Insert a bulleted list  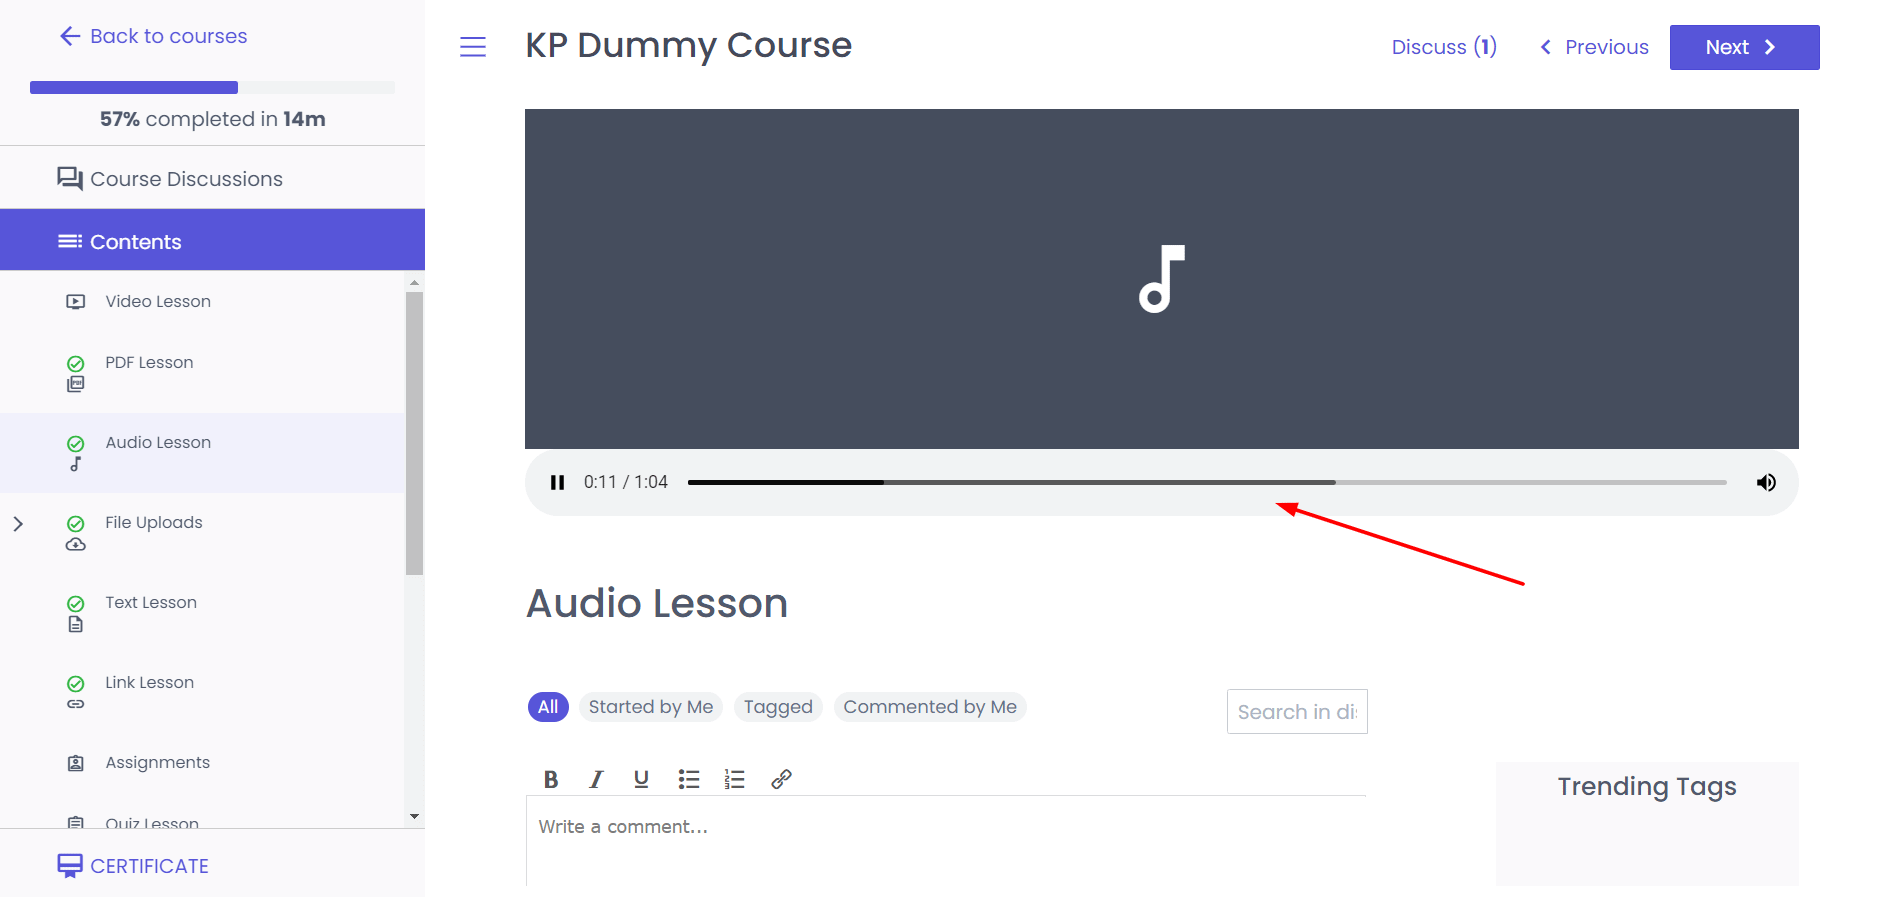pyautogui.click(x=689, y=779)
